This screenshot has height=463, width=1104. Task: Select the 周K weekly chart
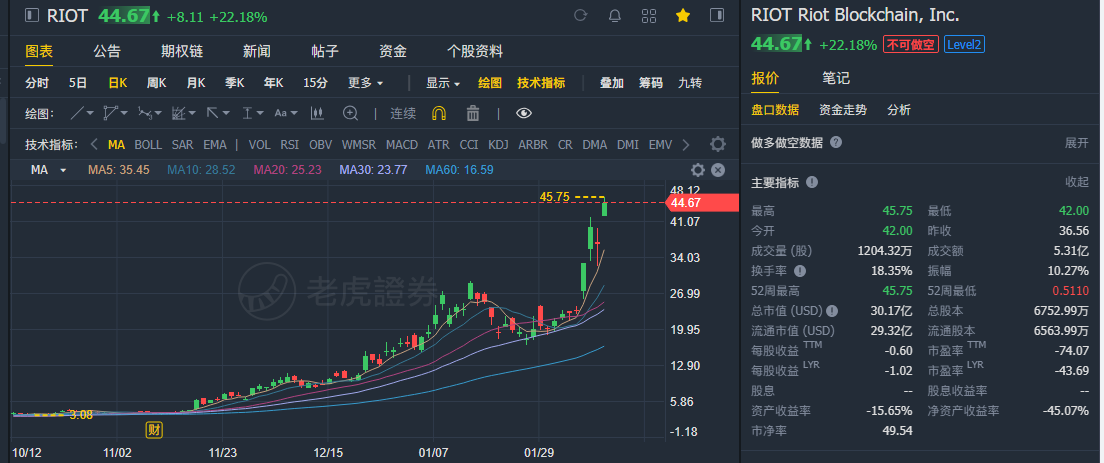pyautogui.click(x=156, y=83)
